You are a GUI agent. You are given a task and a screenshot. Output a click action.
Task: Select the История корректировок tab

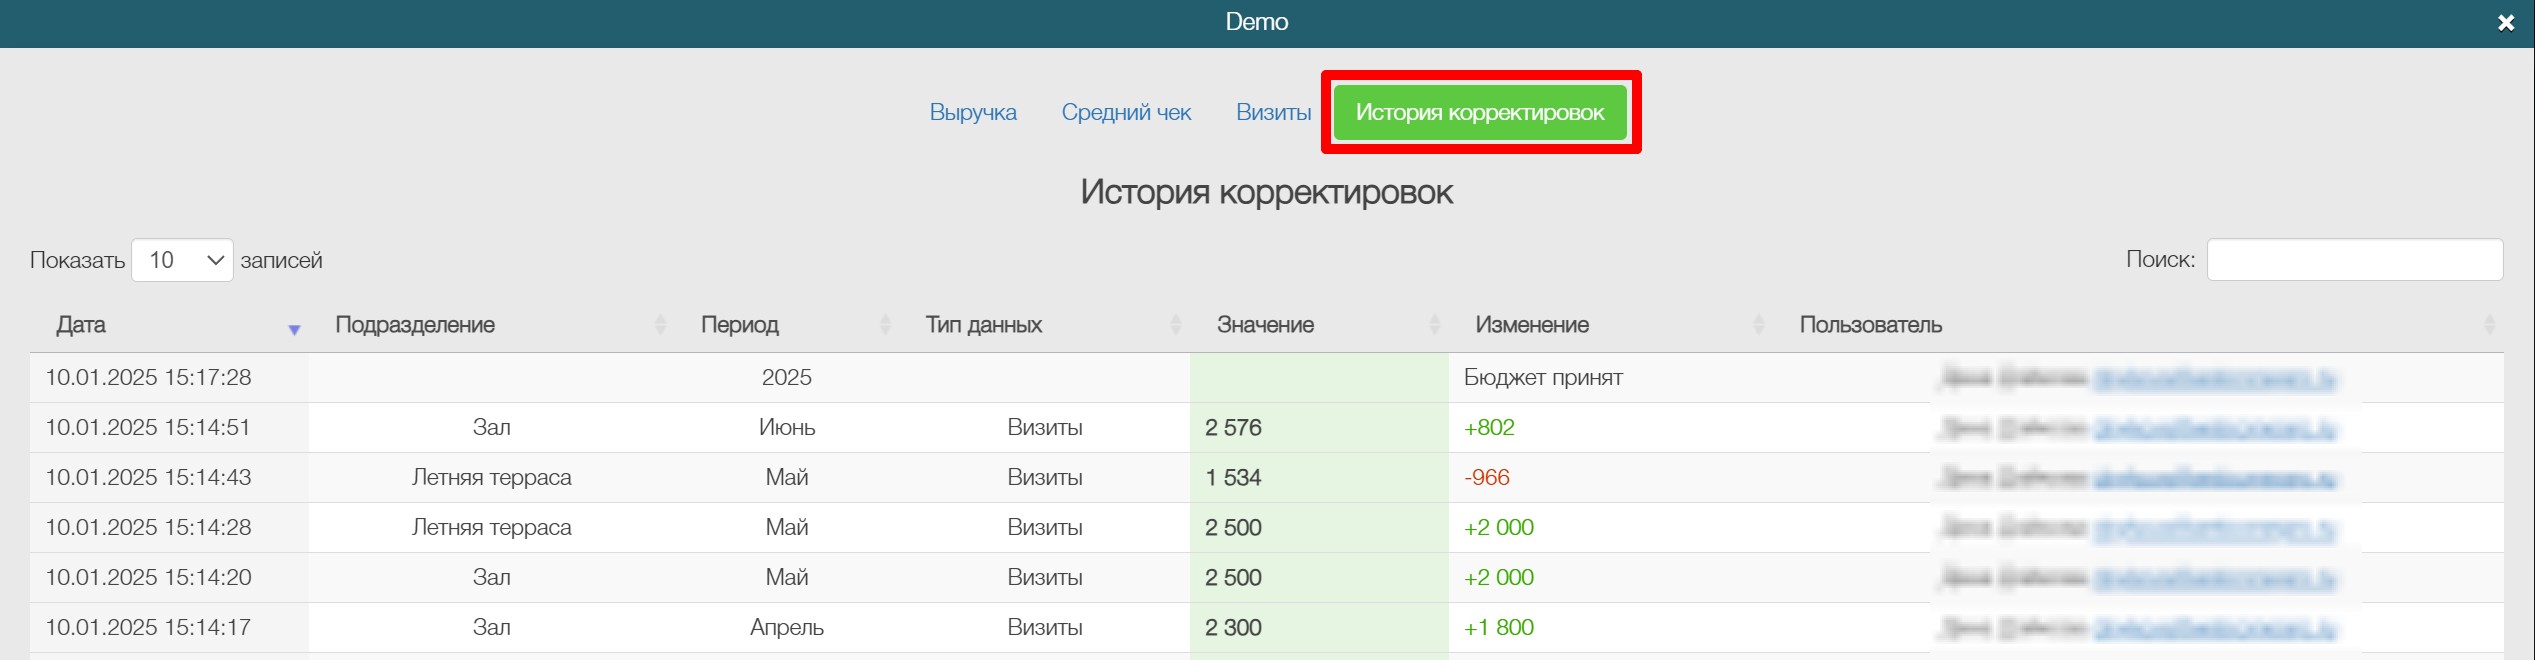coord(1479,112)
